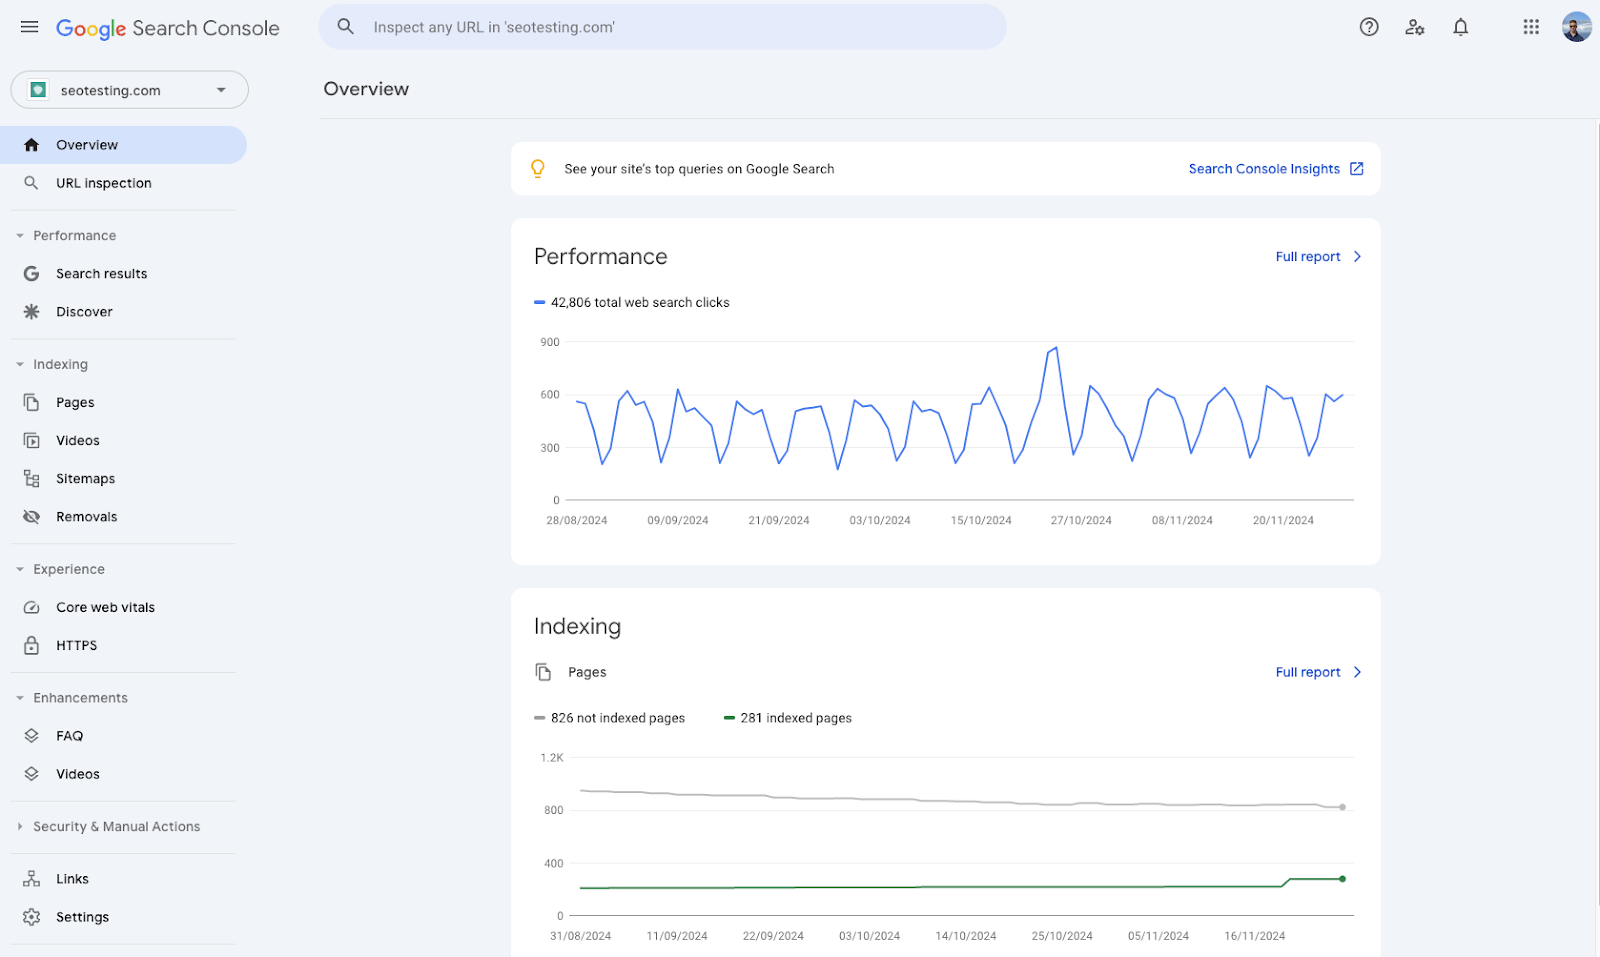
Task: Click the Videos icon under Enhancements
Action: pyautogui.click(x=32, y=774)
